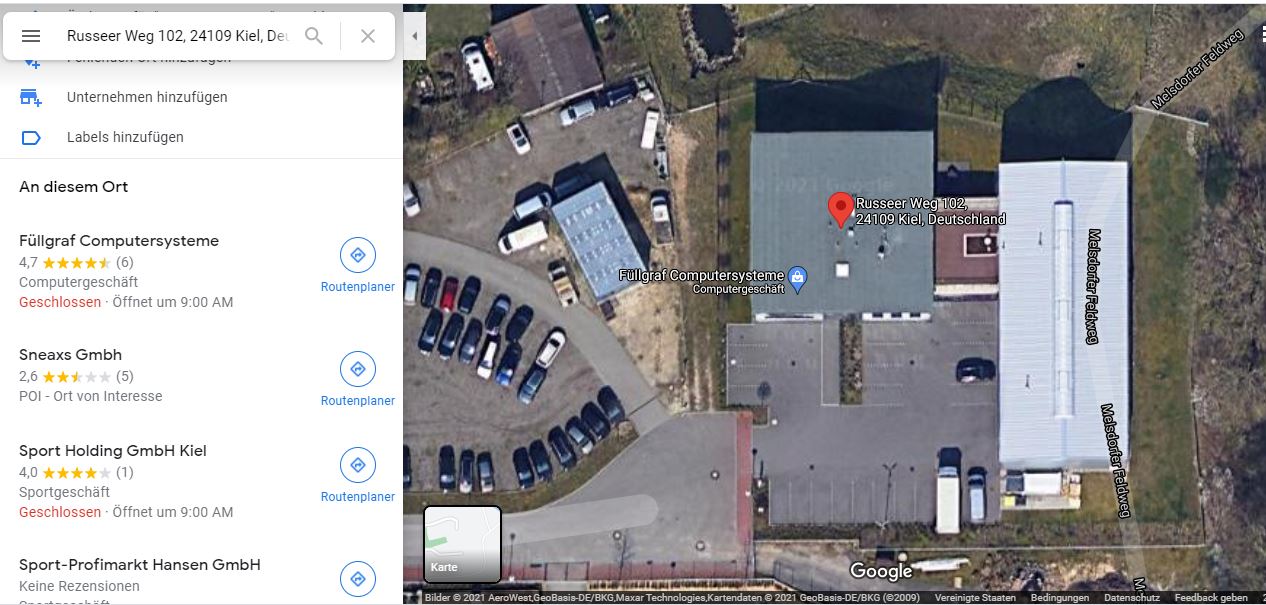Click the red location pin on map
This screenshot has width=1266, height=605.
point(841,209)
